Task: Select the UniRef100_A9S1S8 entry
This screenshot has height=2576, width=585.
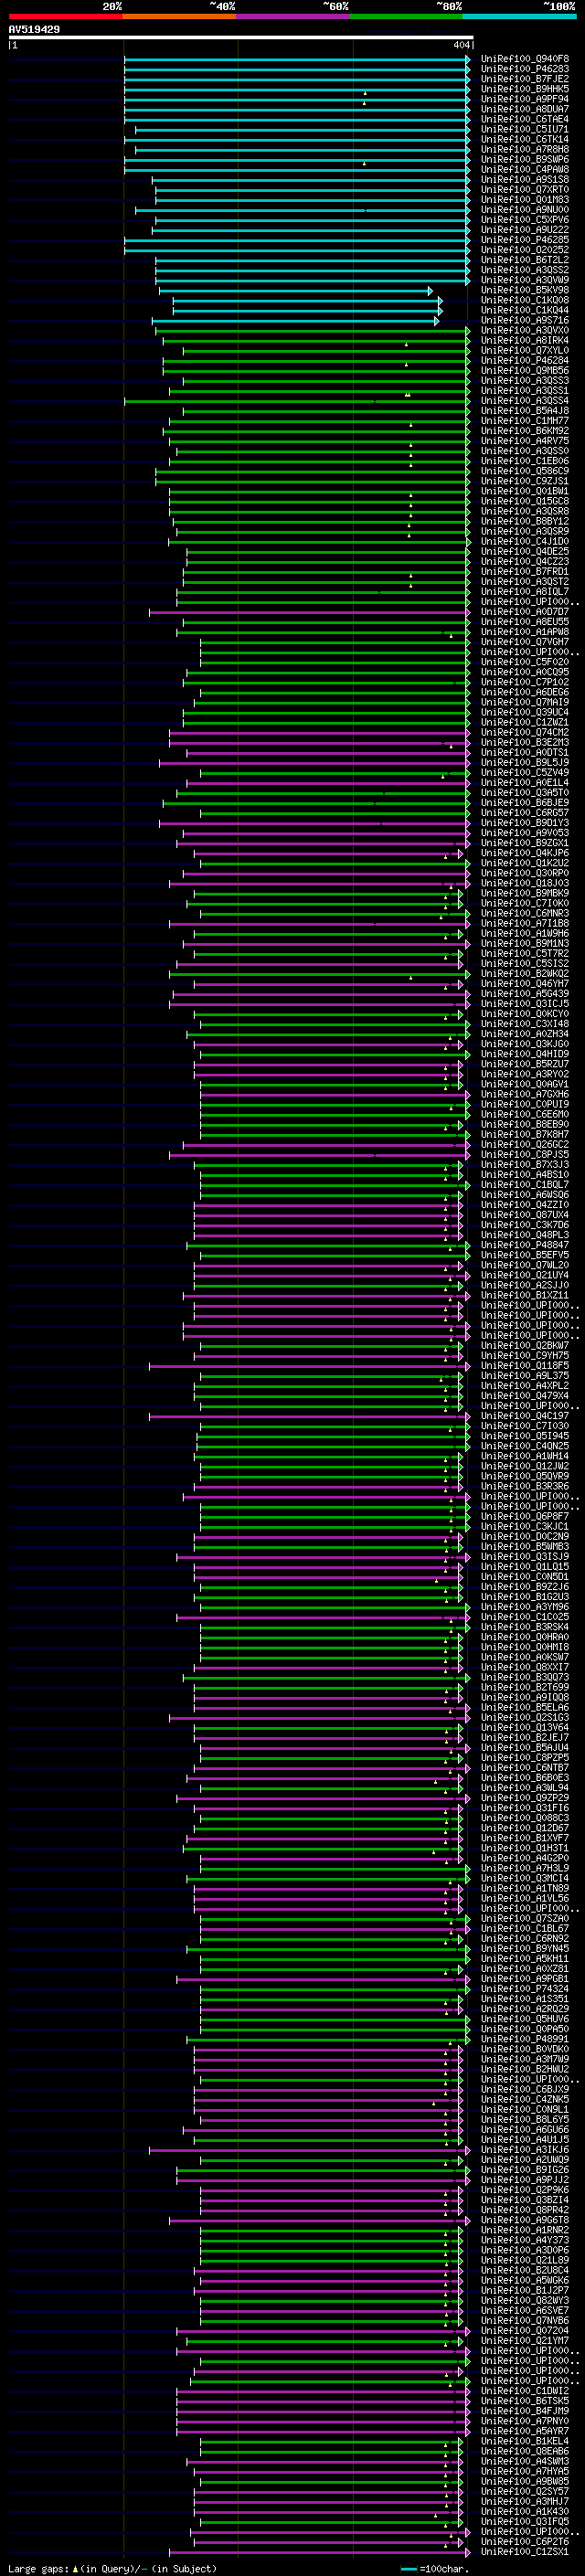Action: tap(525, 180)
